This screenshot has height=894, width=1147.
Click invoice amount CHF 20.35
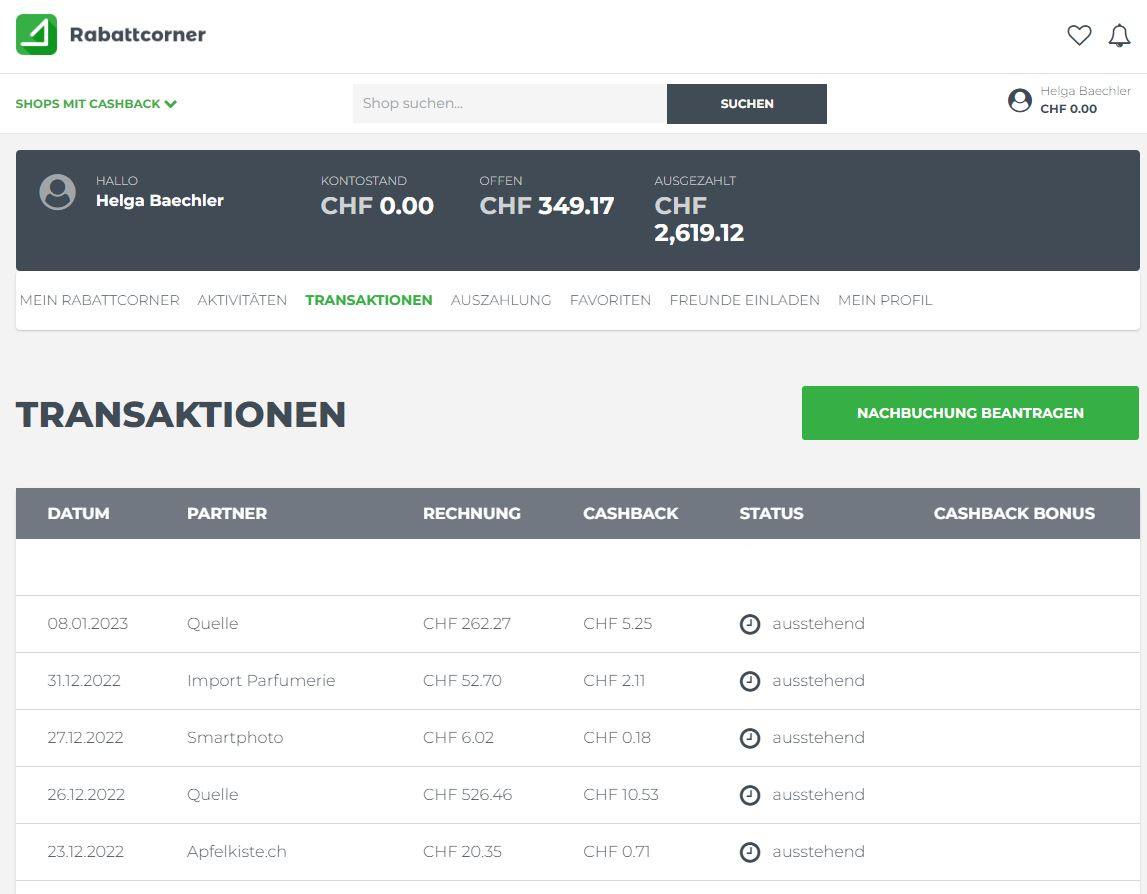[x=462, y=852]
